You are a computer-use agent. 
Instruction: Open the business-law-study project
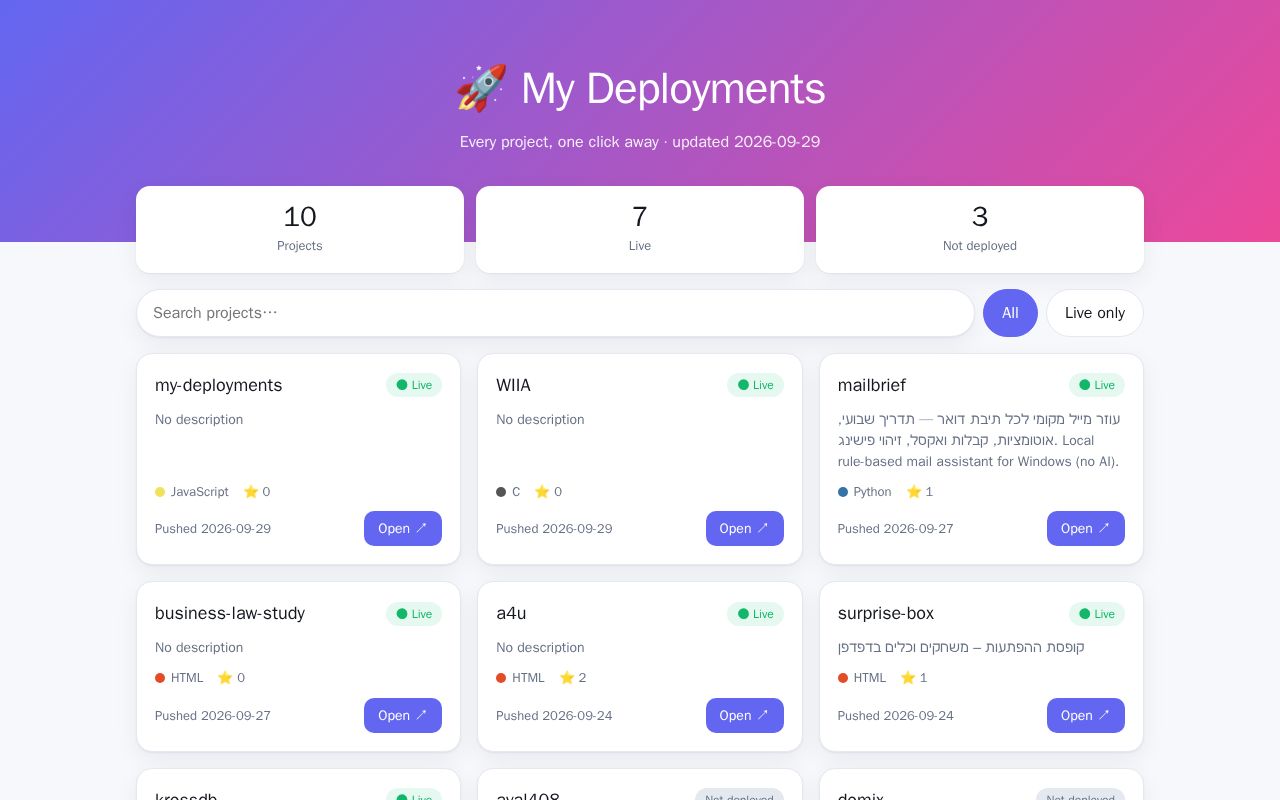click(403, 716)
